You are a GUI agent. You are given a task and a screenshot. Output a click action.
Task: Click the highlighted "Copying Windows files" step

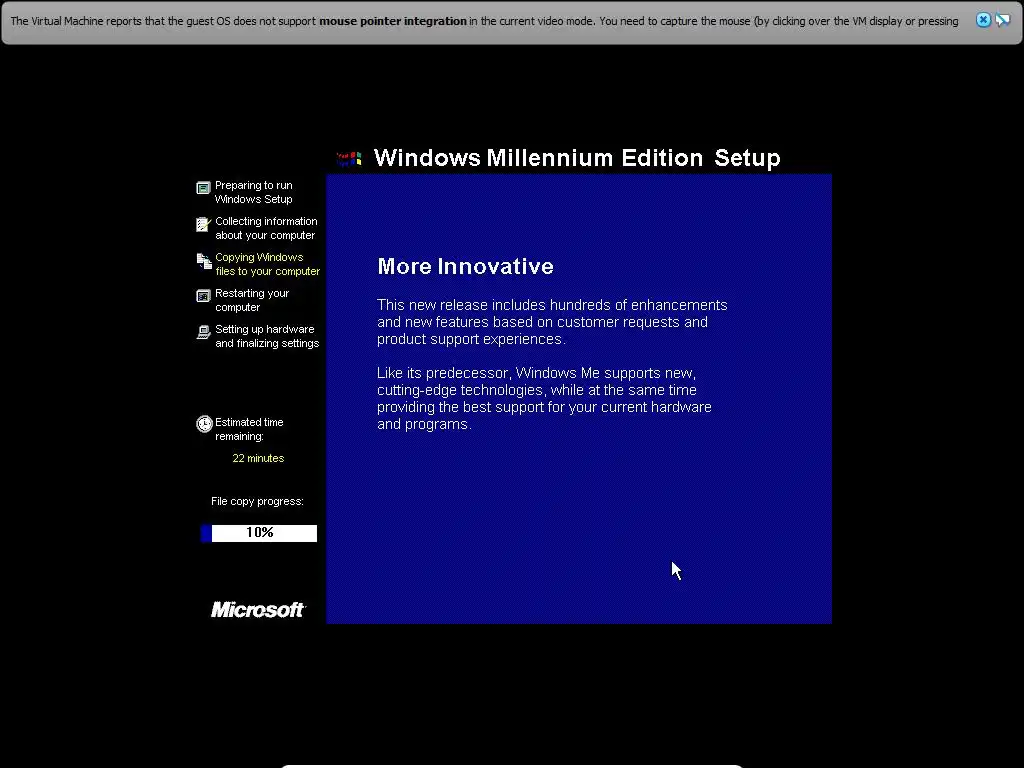[x=267, y=264]
